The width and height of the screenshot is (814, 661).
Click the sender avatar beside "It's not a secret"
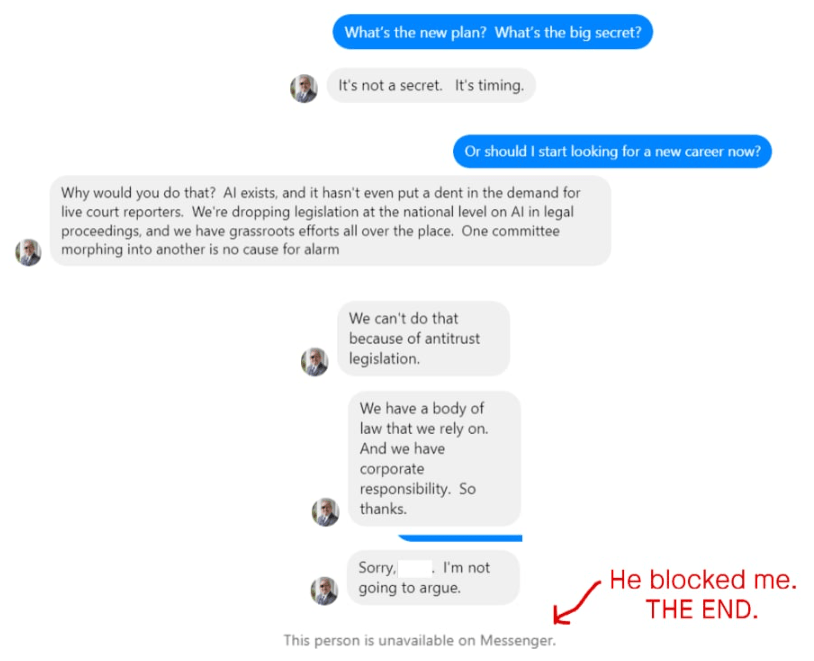[304, 88]
